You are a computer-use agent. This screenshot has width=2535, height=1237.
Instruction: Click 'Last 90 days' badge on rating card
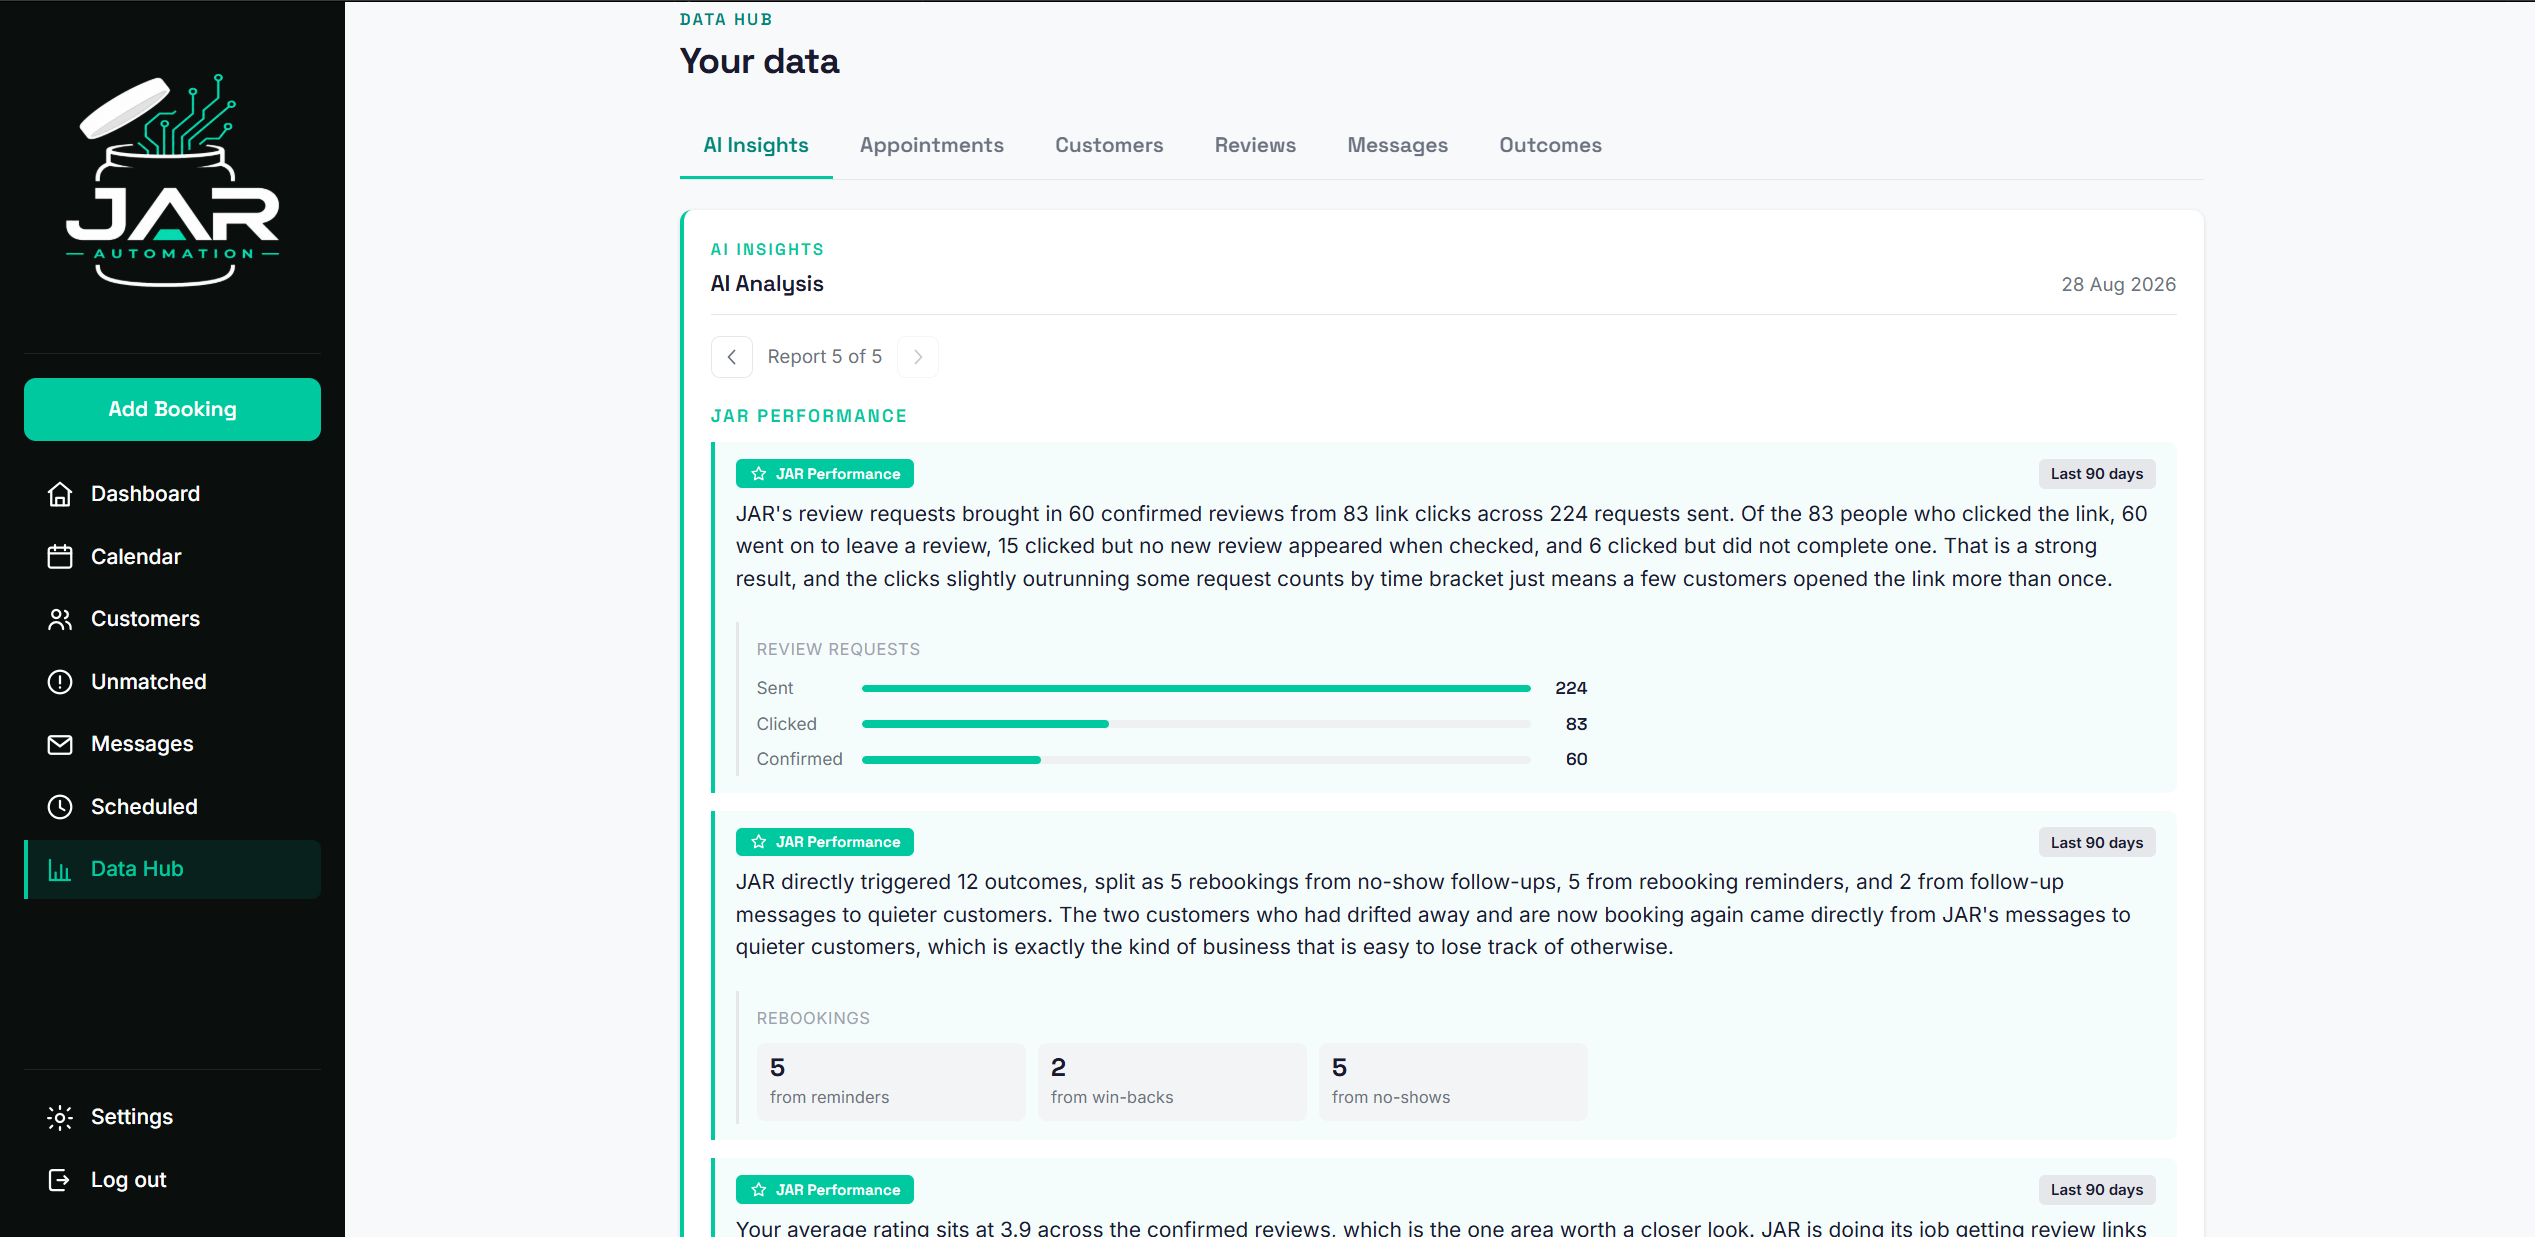tap(2097, 1190)
